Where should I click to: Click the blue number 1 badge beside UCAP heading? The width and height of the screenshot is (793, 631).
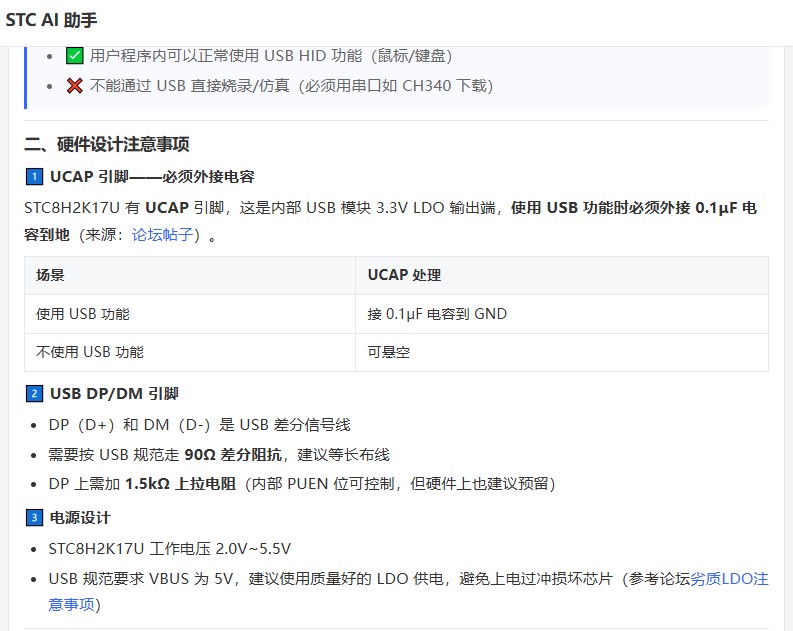[34, 177]
